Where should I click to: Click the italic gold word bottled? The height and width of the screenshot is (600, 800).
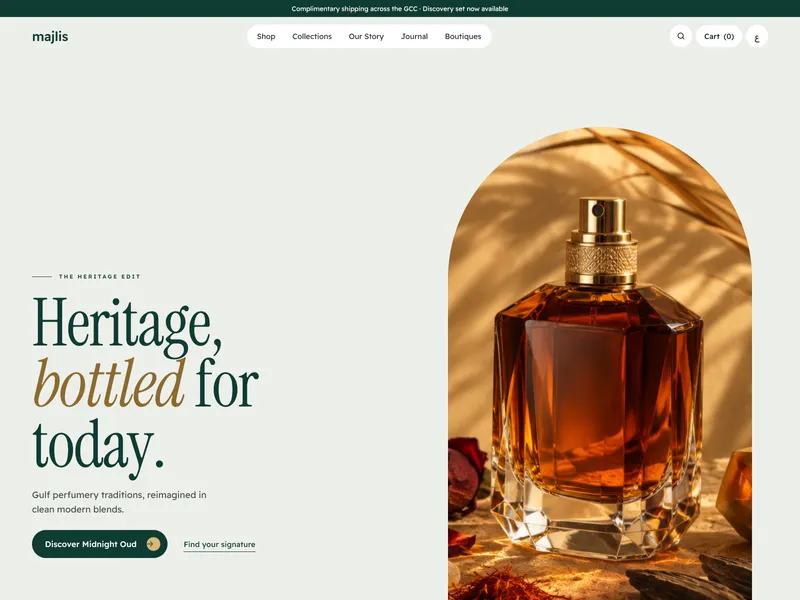[109, 384]
